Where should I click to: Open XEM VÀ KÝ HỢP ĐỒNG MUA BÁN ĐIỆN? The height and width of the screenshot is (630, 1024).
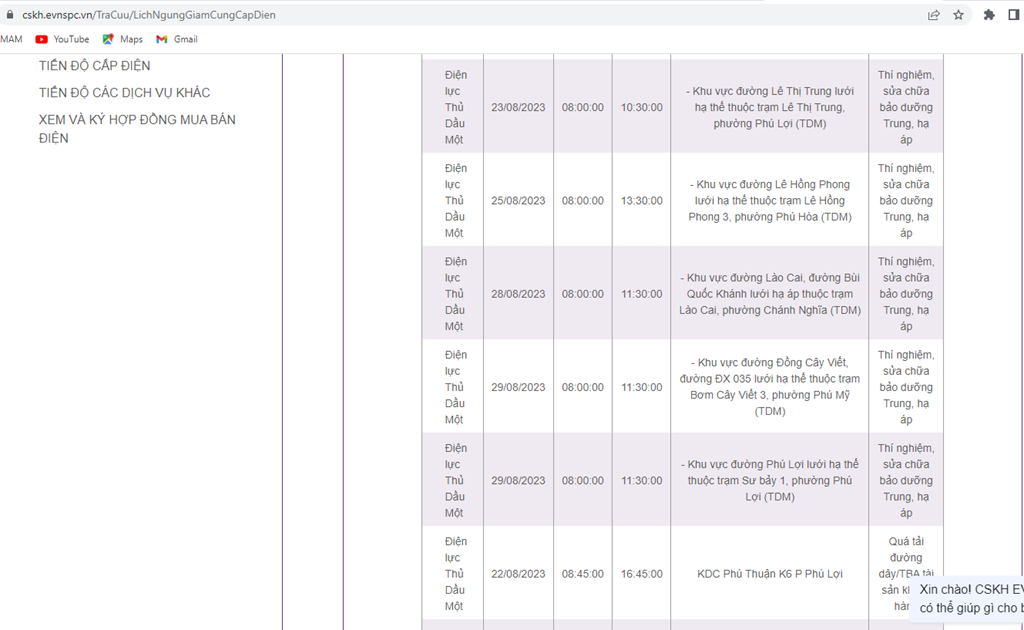coord(137,129)
